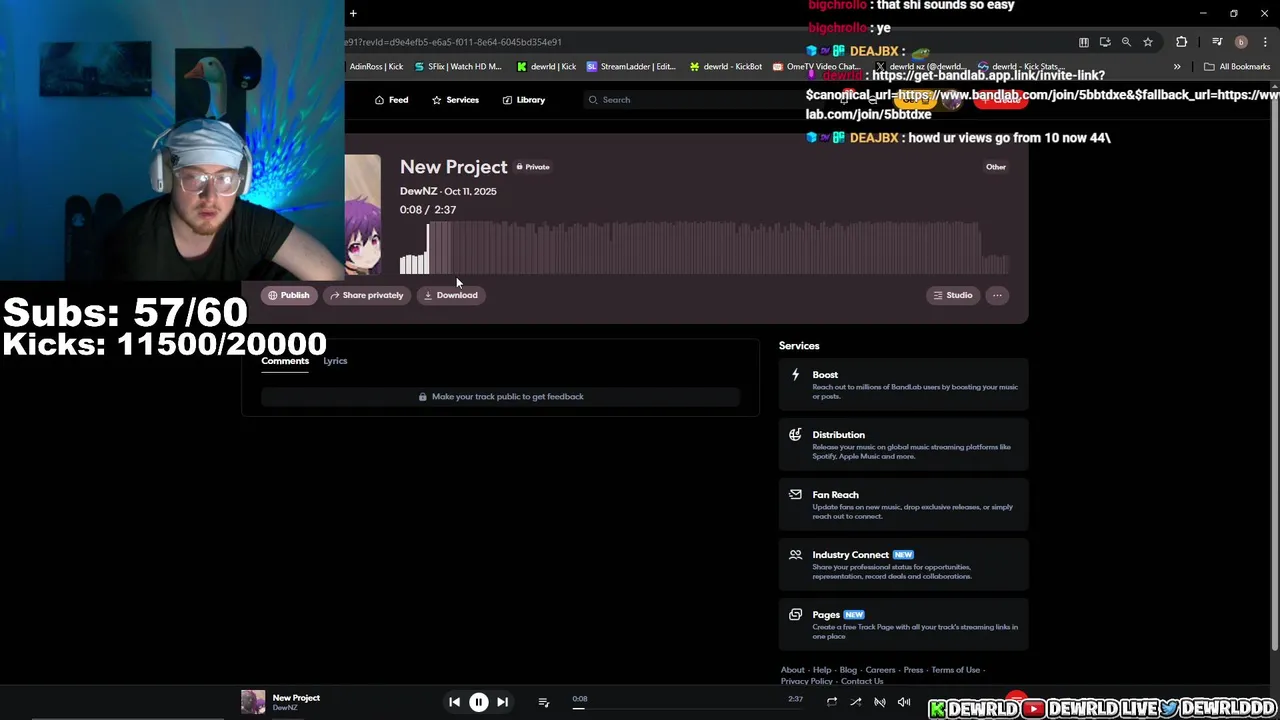
Task: Click the volume speaker icon in player
Action: 904,702
